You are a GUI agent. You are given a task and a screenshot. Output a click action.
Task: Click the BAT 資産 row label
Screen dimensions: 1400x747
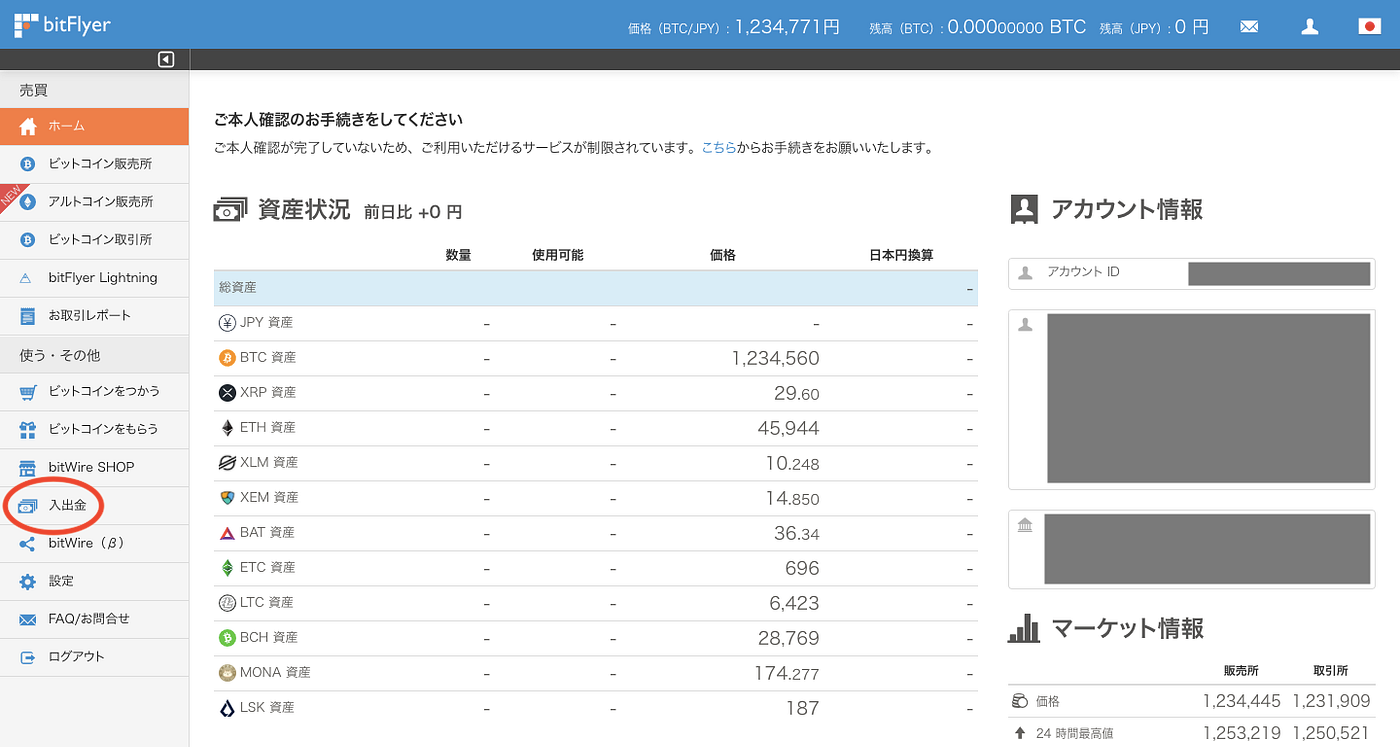click(267, 533)
